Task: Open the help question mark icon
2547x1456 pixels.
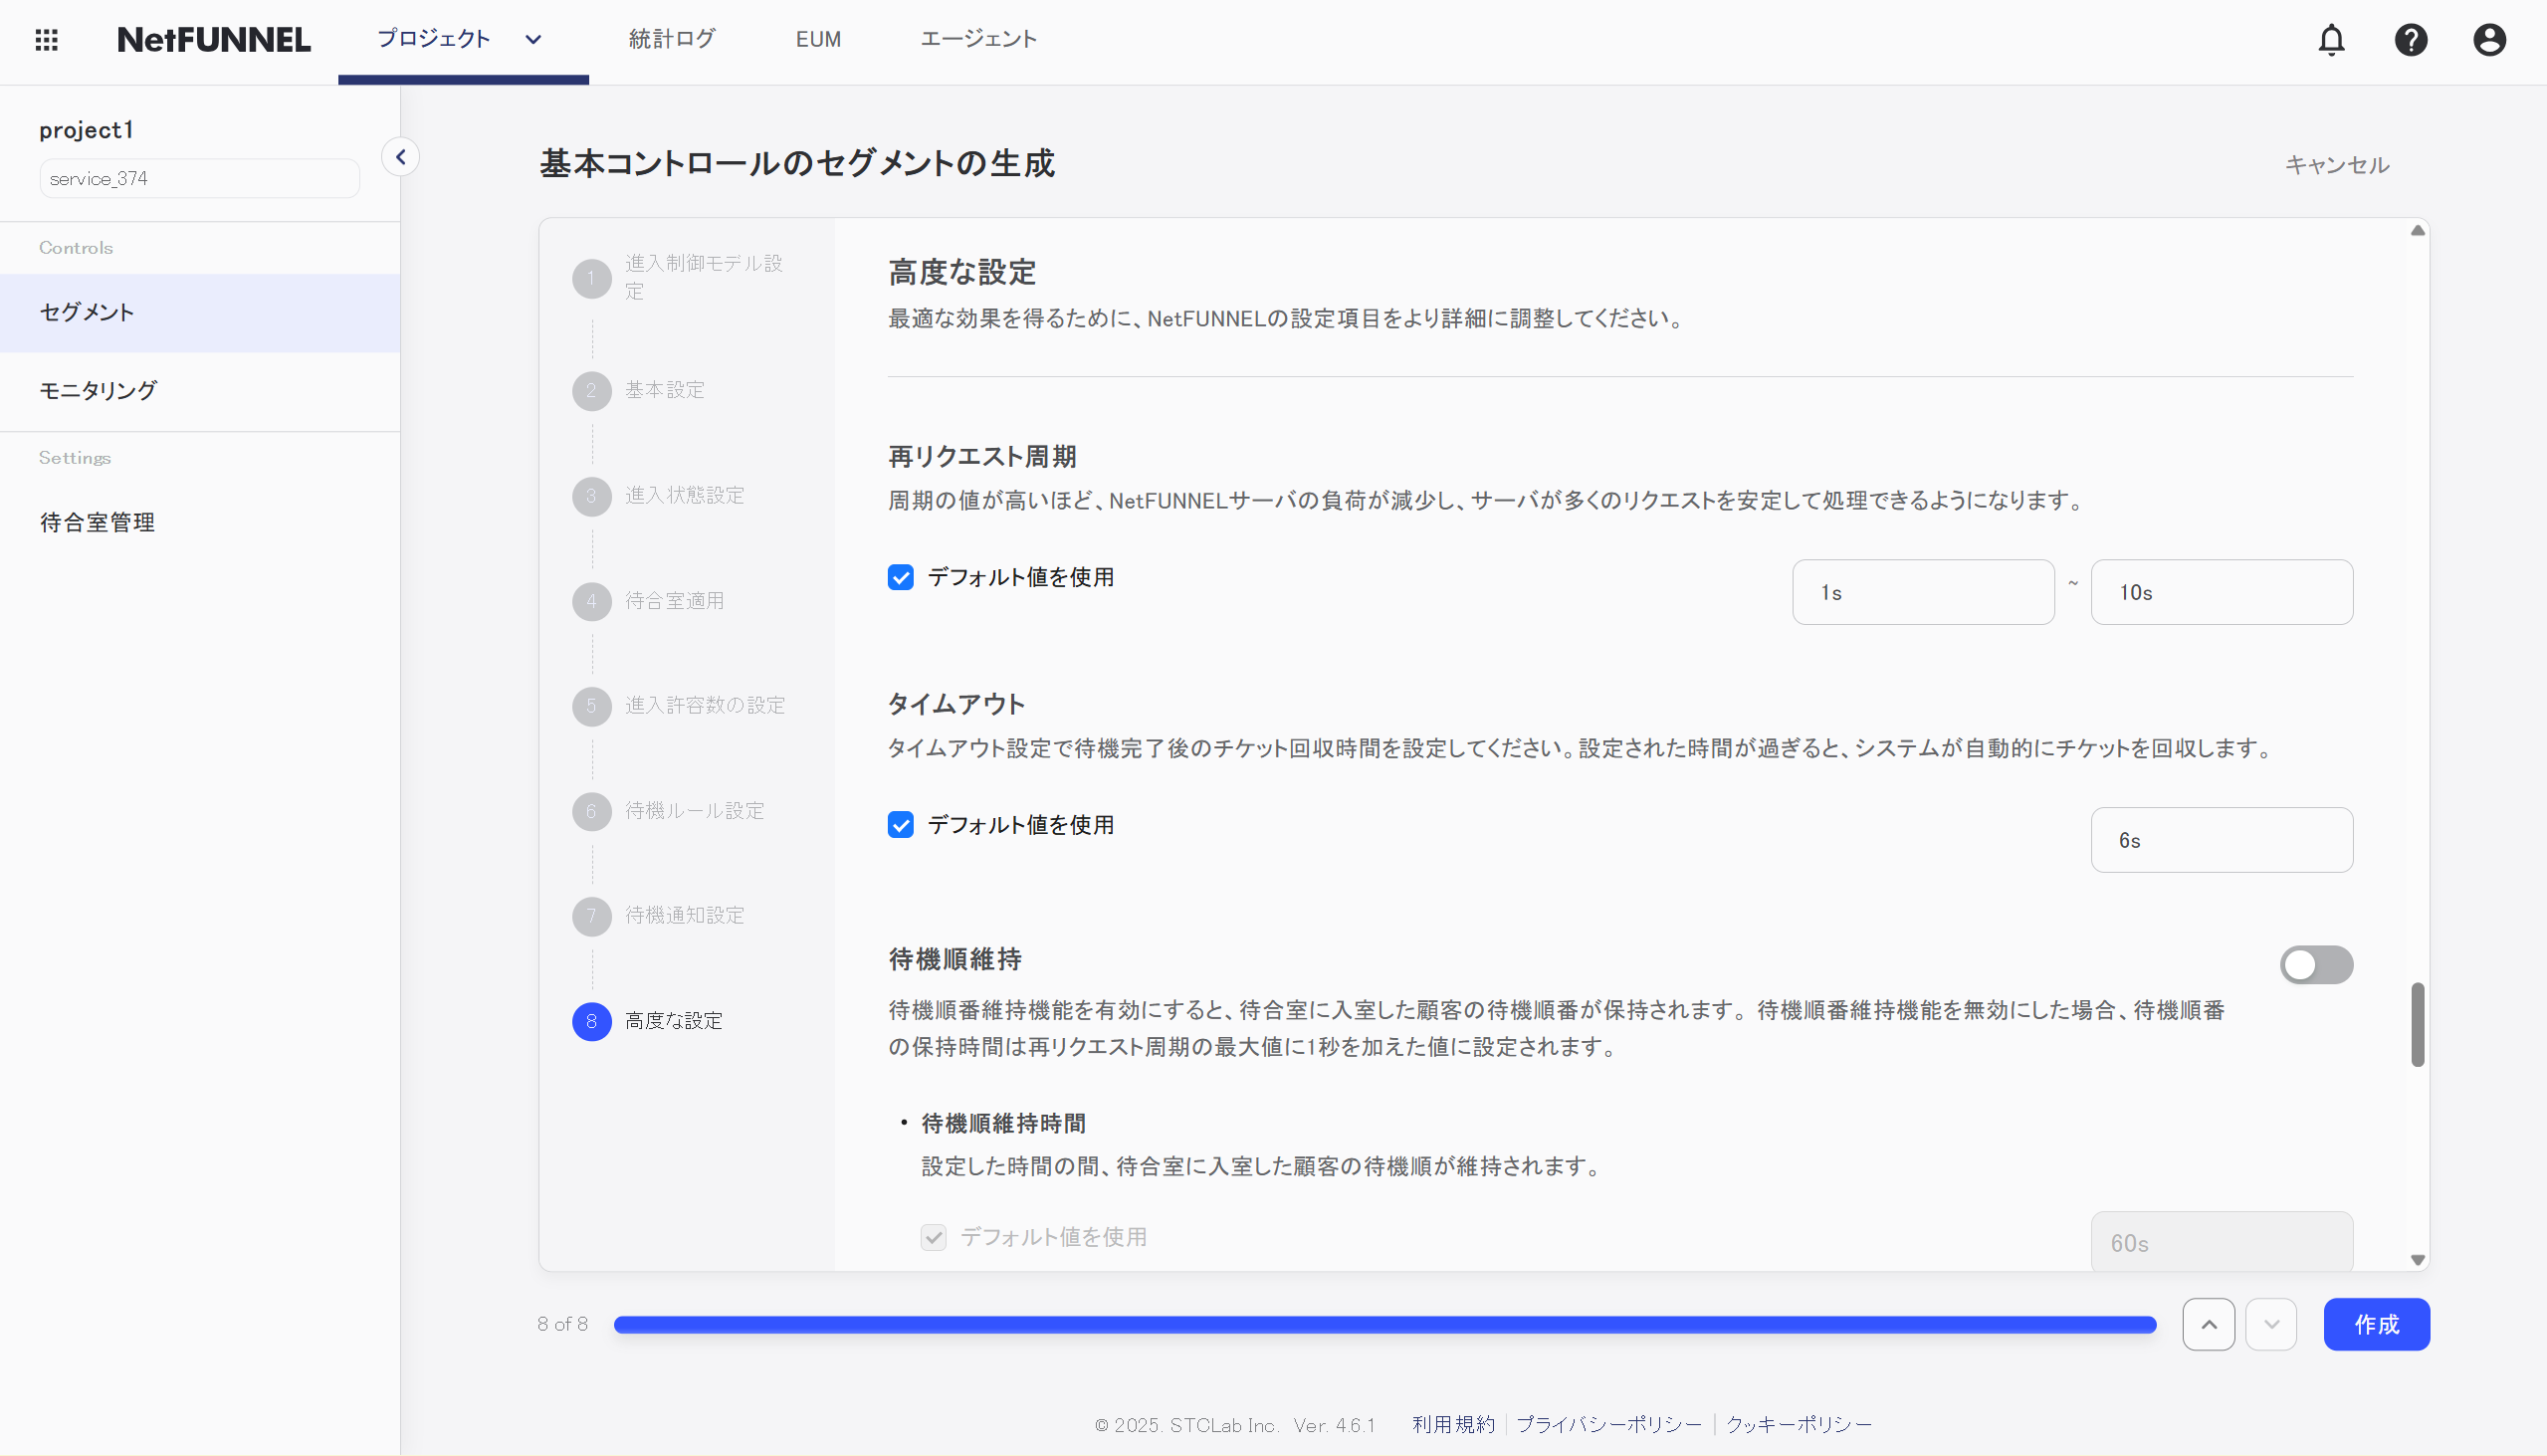Action: tap(2410, 40)
